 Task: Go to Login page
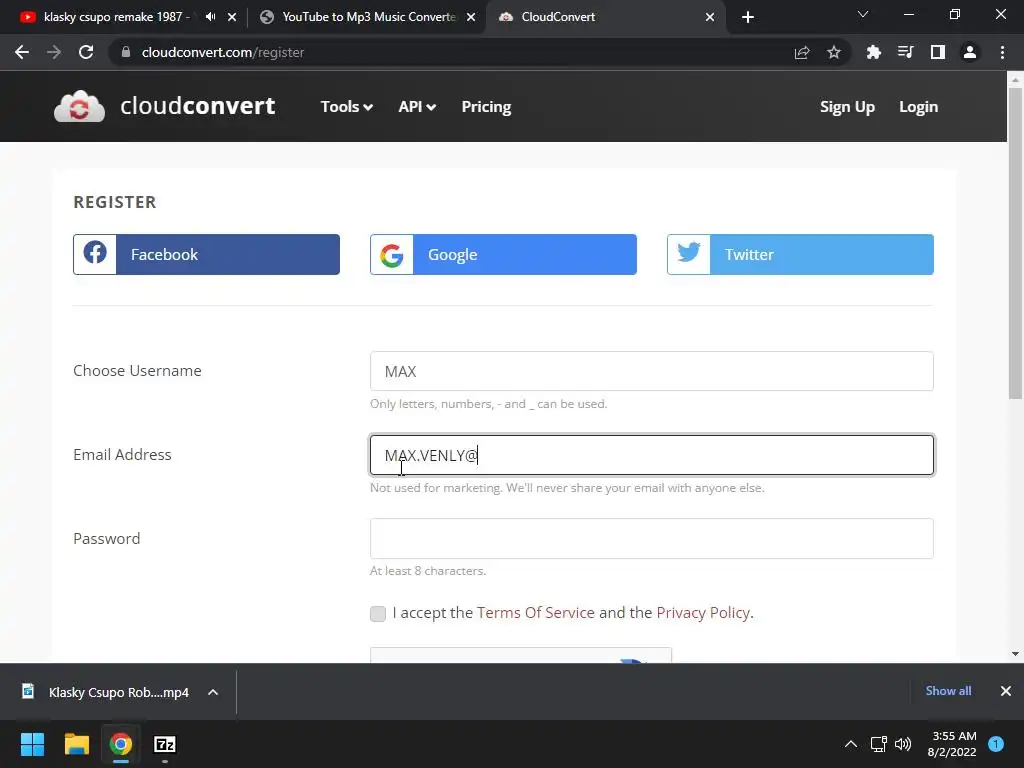pyautogui.click(x=918, y=106)
